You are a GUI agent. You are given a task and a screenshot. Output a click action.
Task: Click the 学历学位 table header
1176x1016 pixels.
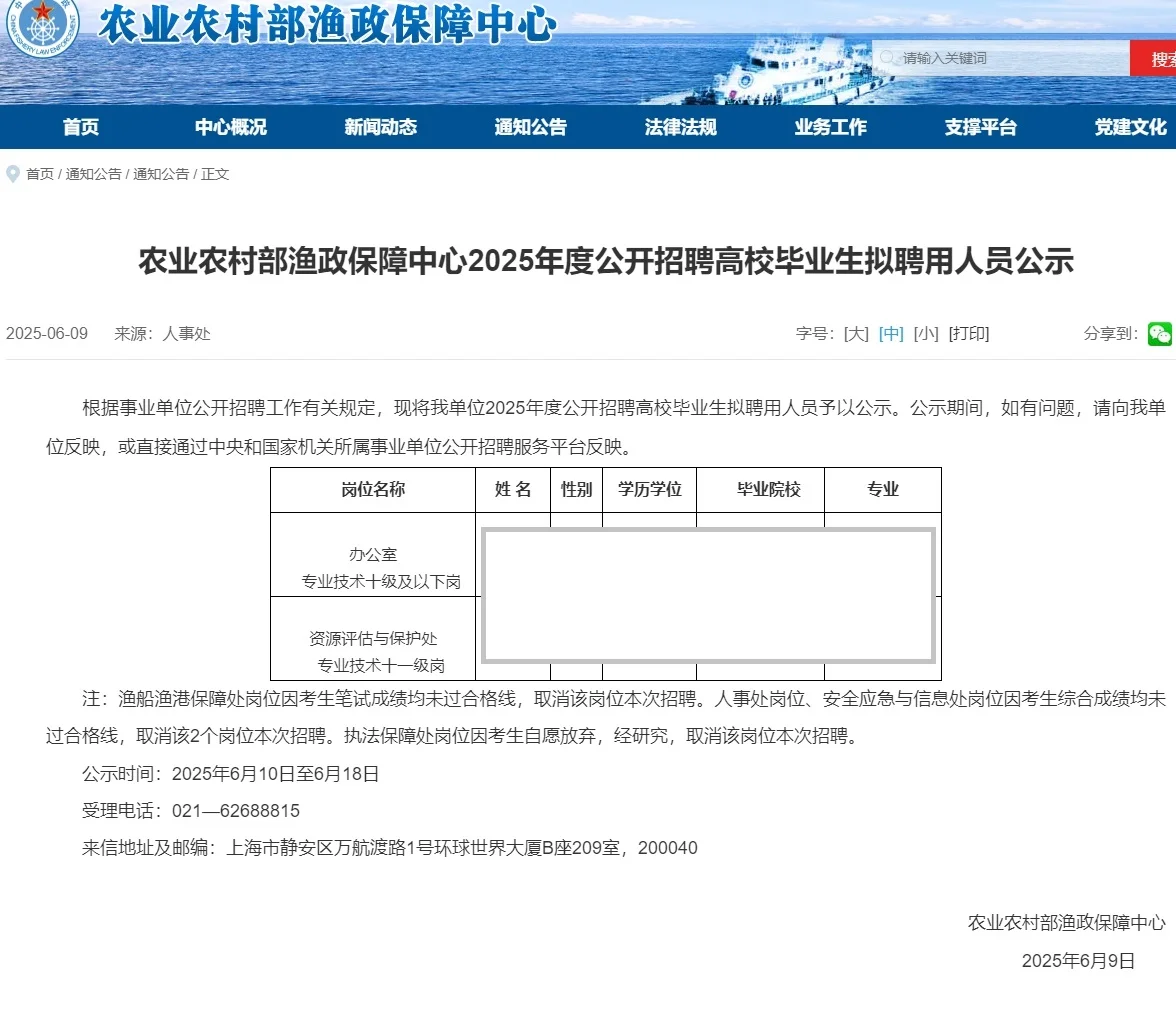[x=650, y=490]
